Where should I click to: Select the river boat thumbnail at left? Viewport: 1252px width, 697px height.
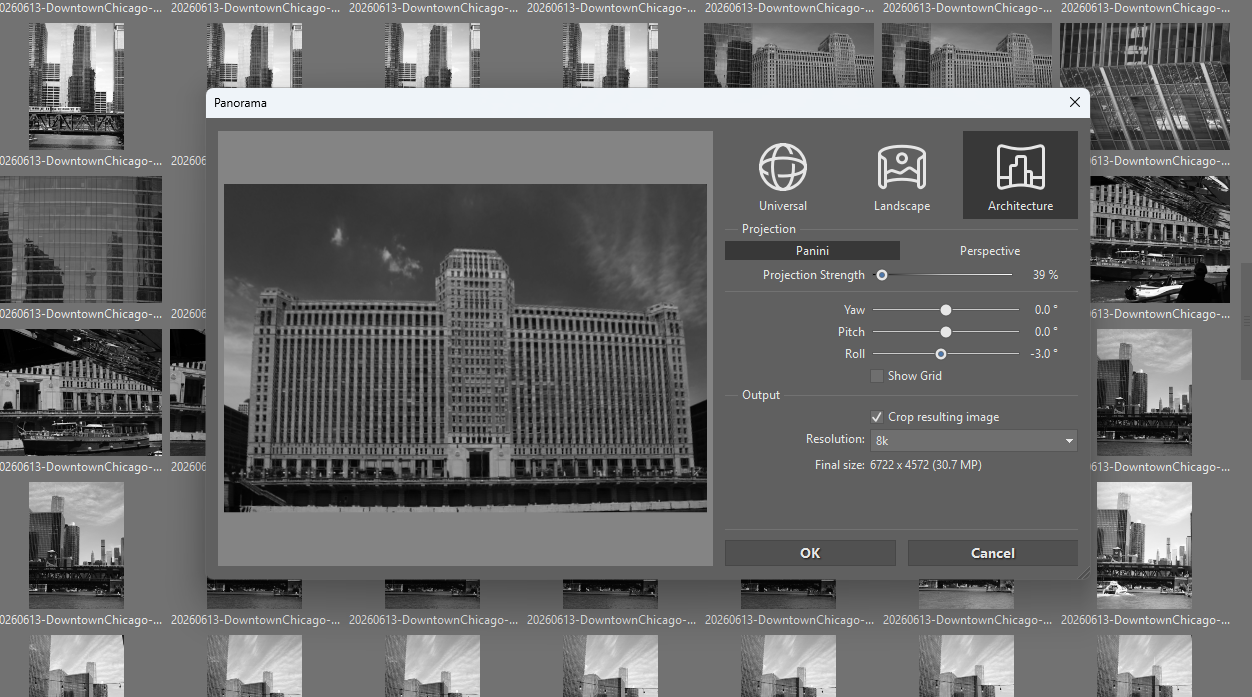81,392
